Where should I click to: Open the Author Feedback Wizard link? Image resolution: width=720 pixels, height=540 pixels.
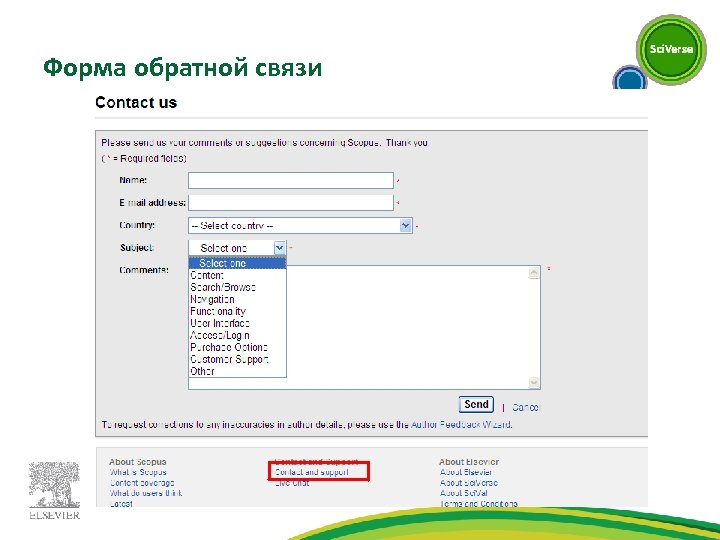point(461,424)
